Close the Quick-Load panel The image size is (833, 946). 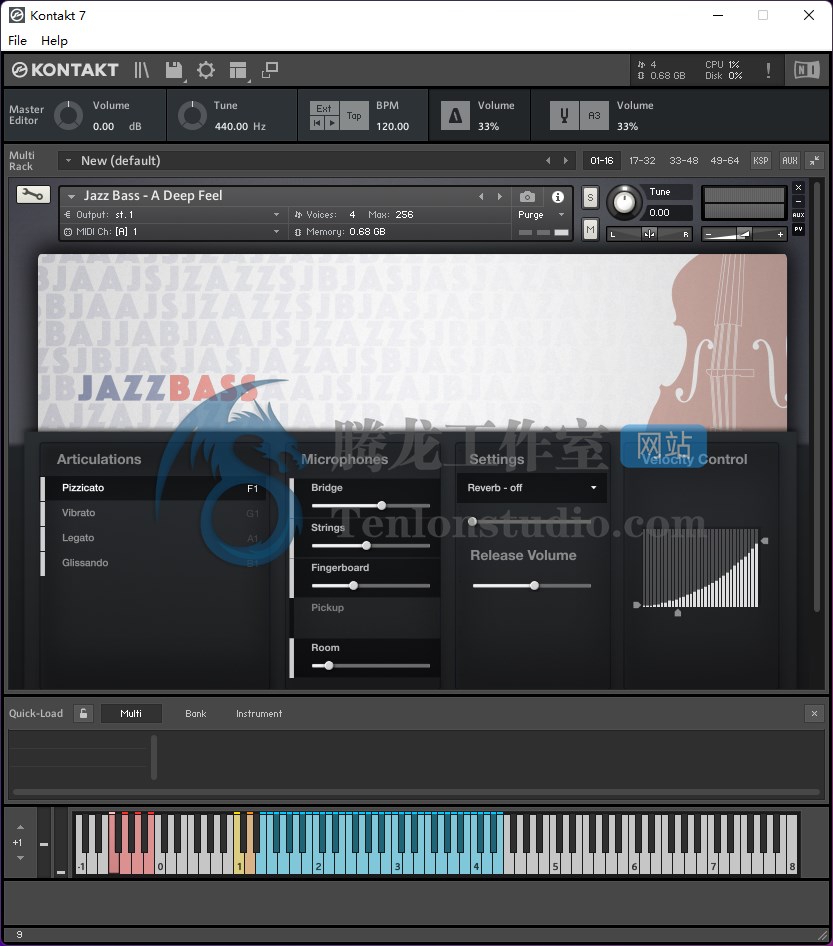coord(814,713)
